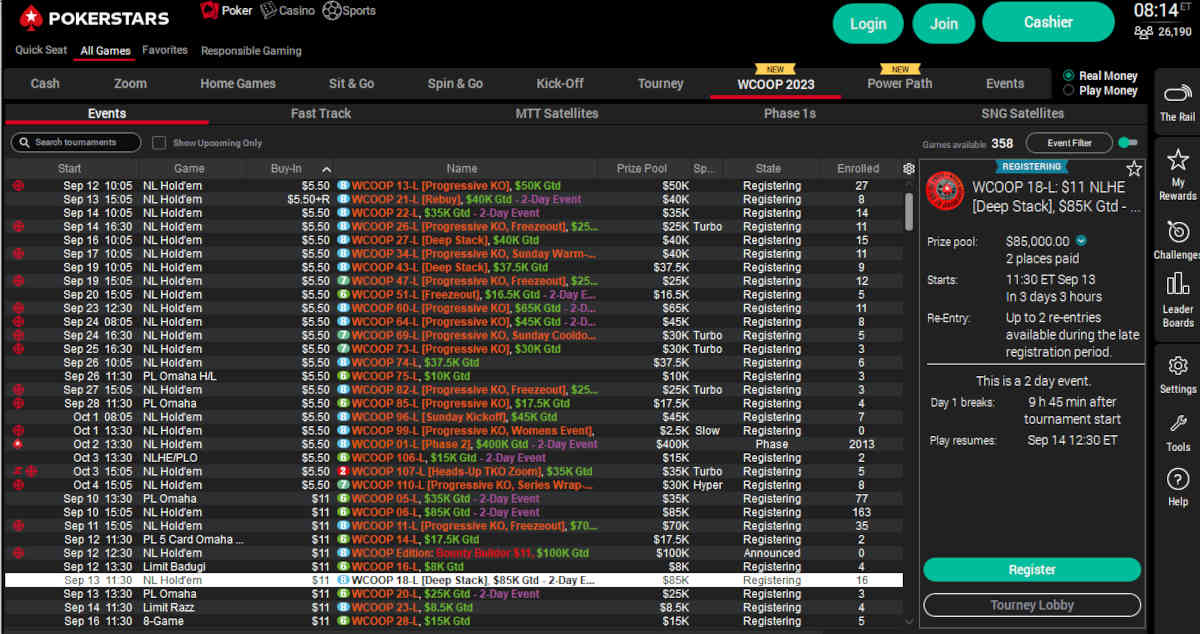Open the Challenges target icon
The image size is (1200, 634).
pos(1177,231)
